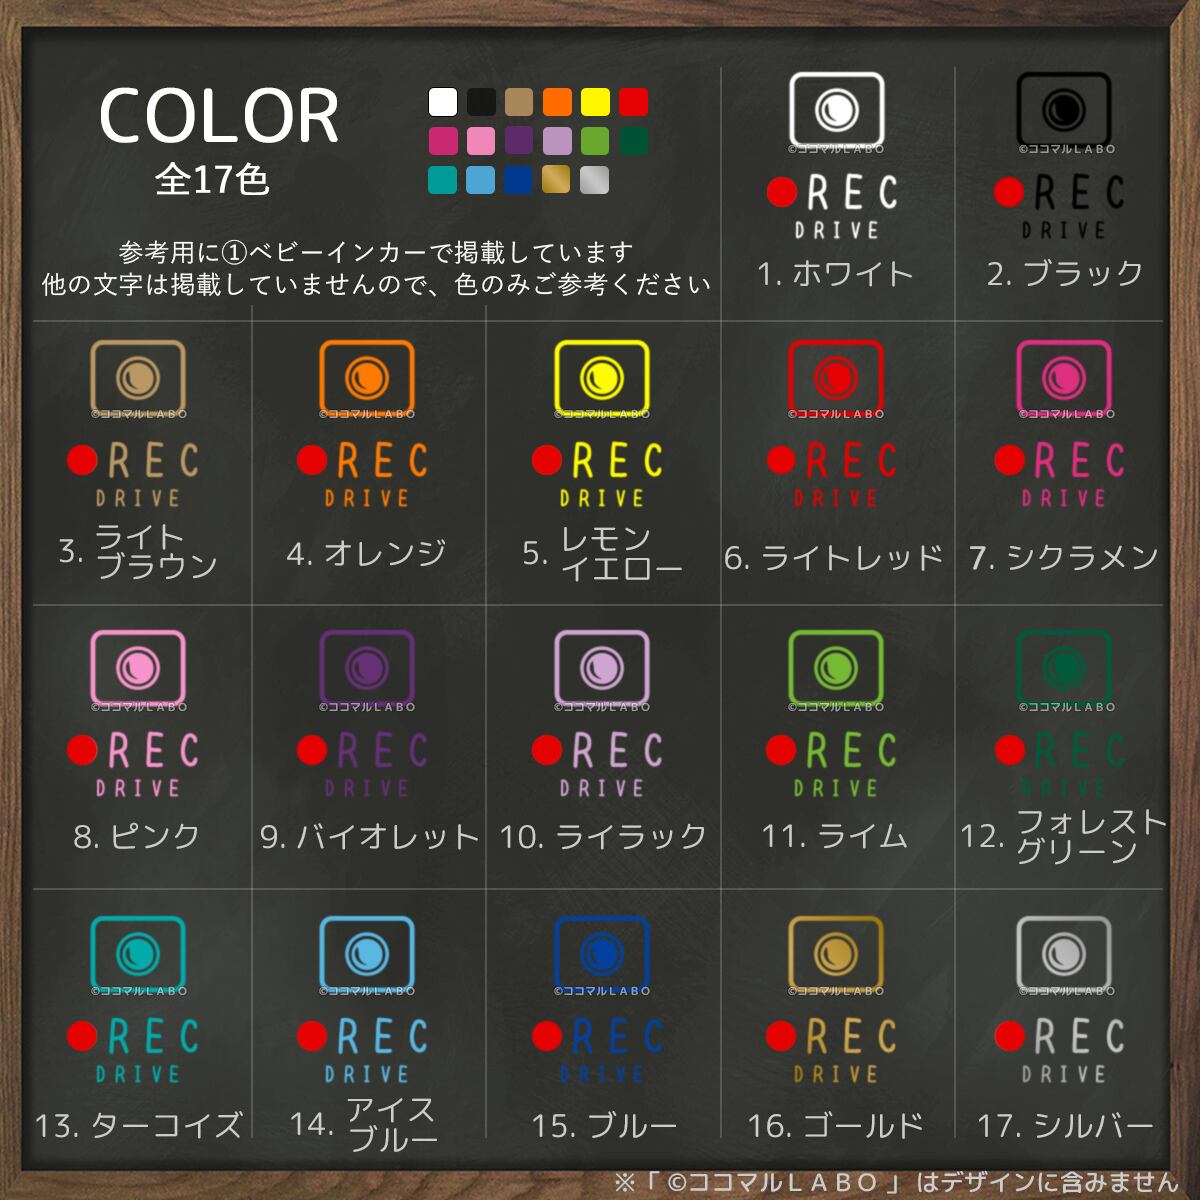Click the 6. ライトレッド label
The image size is (1200, 1200).
point(834,557)
